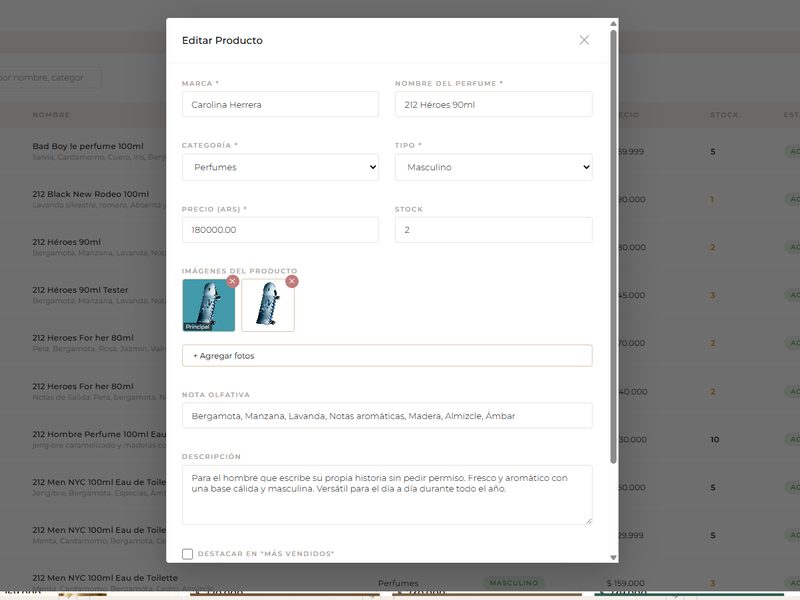Click the $ 159.000 price cell
The width and height of the screenshot is (800, 600).
click(x=626, y=583)
